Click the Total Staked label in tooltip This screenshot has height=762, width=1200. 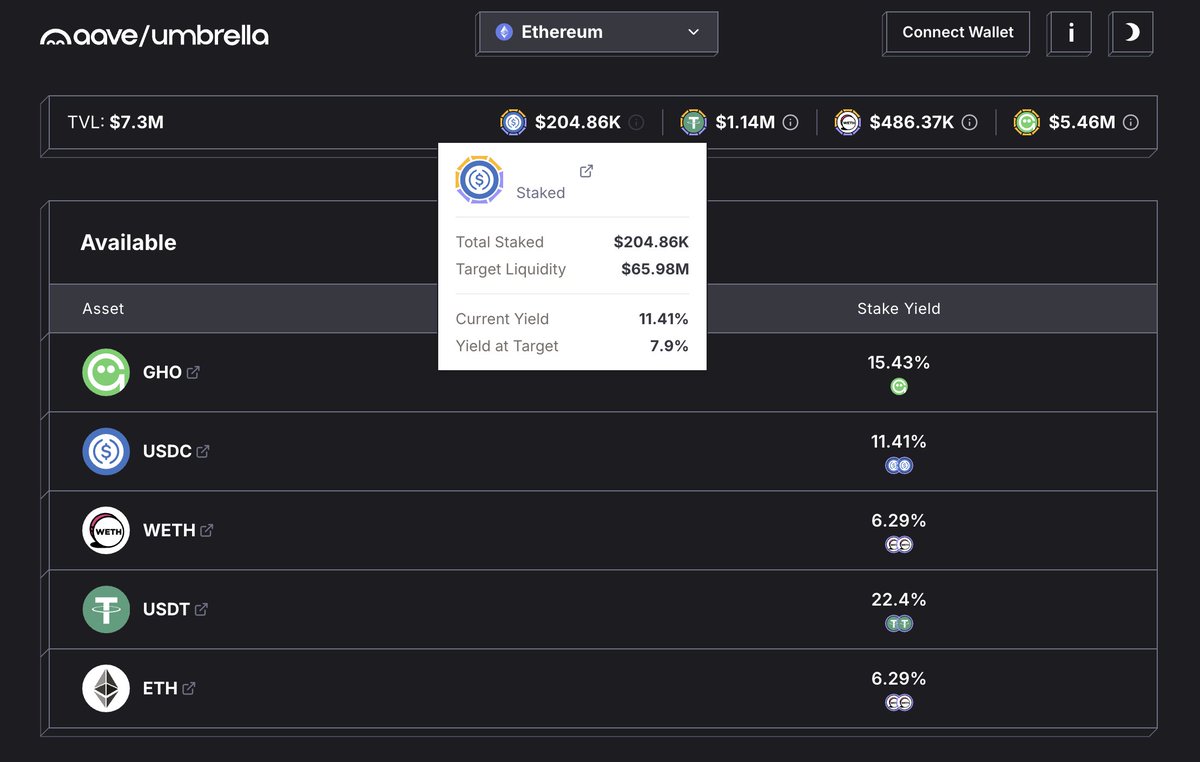pos(500,242)
